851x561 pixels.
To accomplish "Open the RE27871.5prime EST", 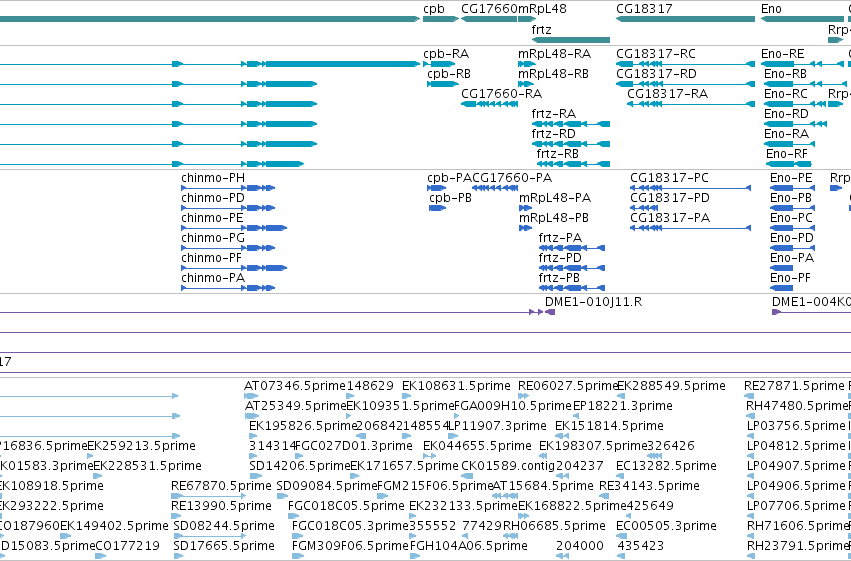I will coord(749,396).
